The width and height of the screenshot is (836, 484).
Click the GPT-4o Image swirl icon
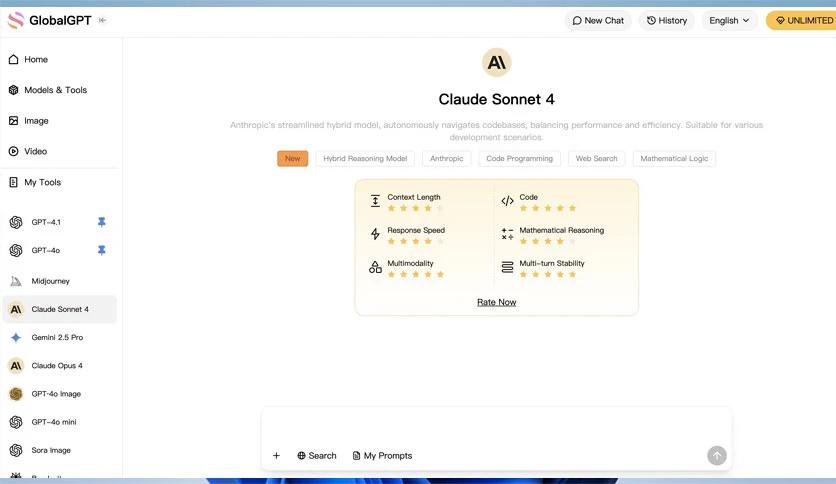[x=16, y=394]
